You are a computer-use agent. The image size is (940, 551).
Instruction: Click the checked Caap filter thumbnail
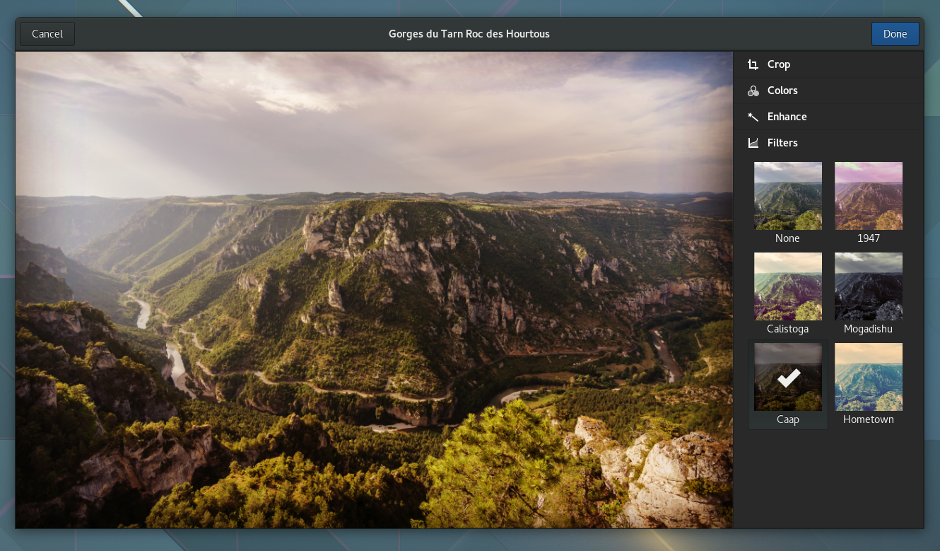tap(788, 377)
